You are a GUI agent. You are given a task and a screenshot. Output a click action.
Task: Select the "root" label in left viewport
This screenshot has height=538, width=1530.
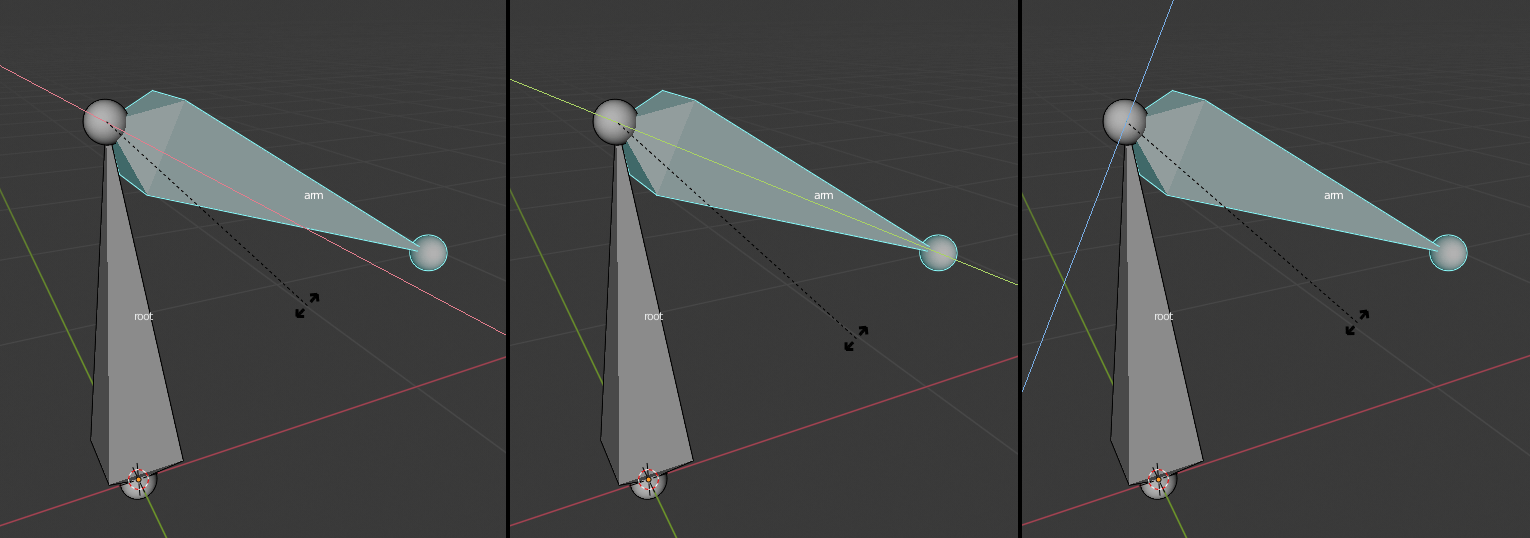pos(144,316)
